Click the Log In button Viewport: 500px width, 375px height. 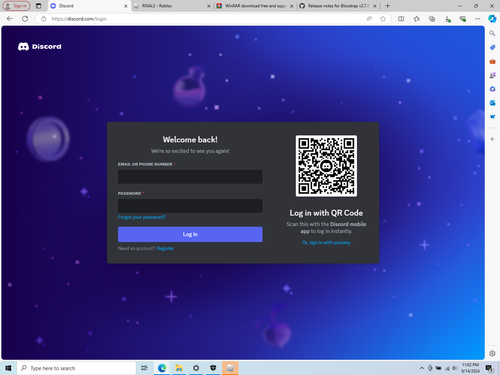point(190,234)
